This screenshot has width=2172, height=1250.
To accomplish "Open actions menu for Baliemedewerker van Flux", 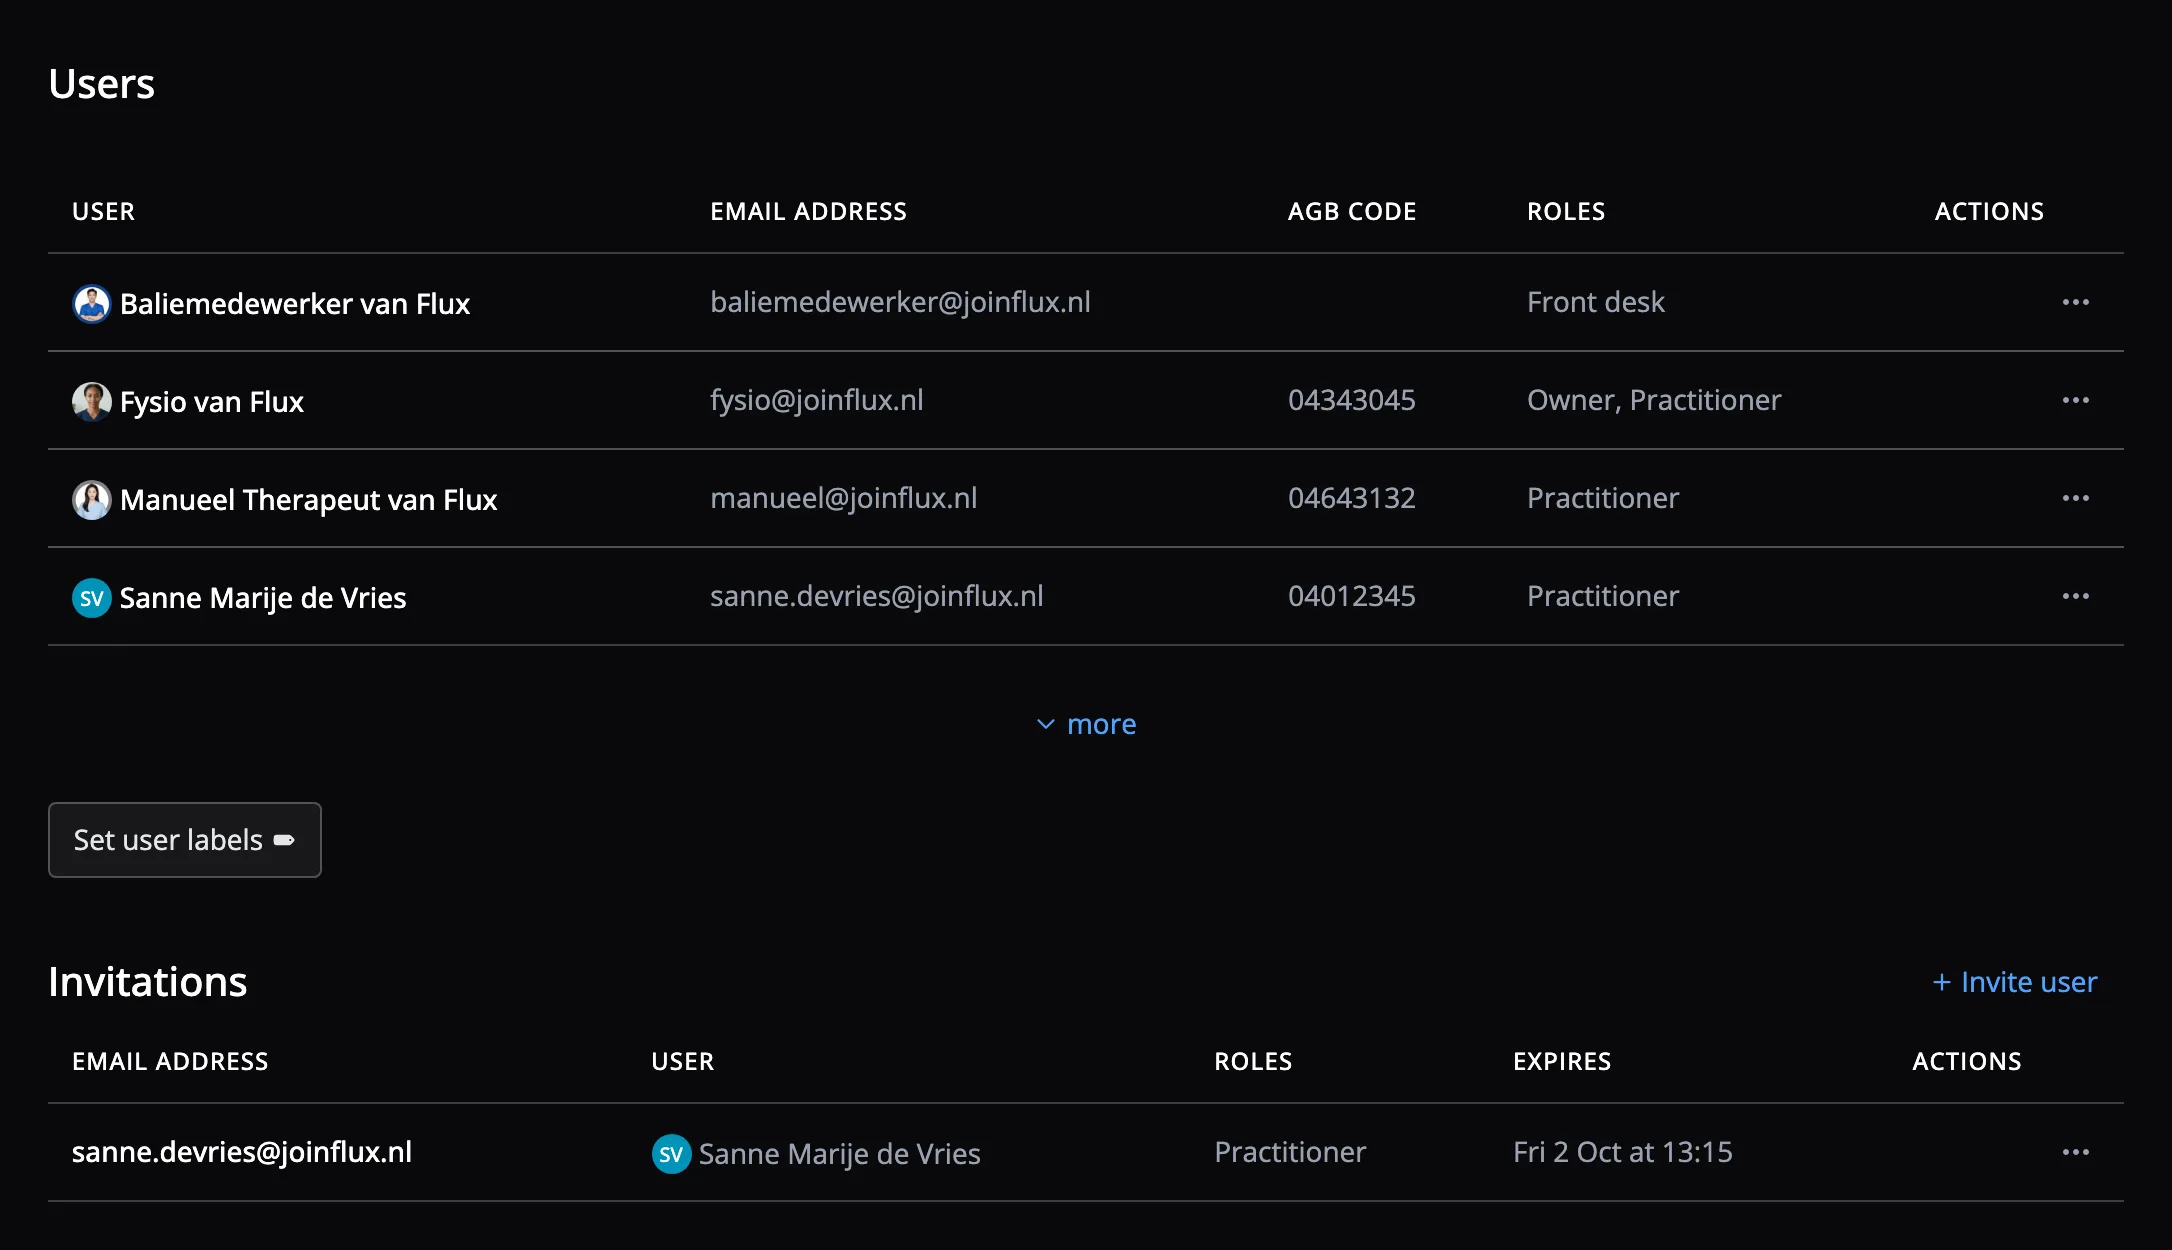I will click(2075, 302).
